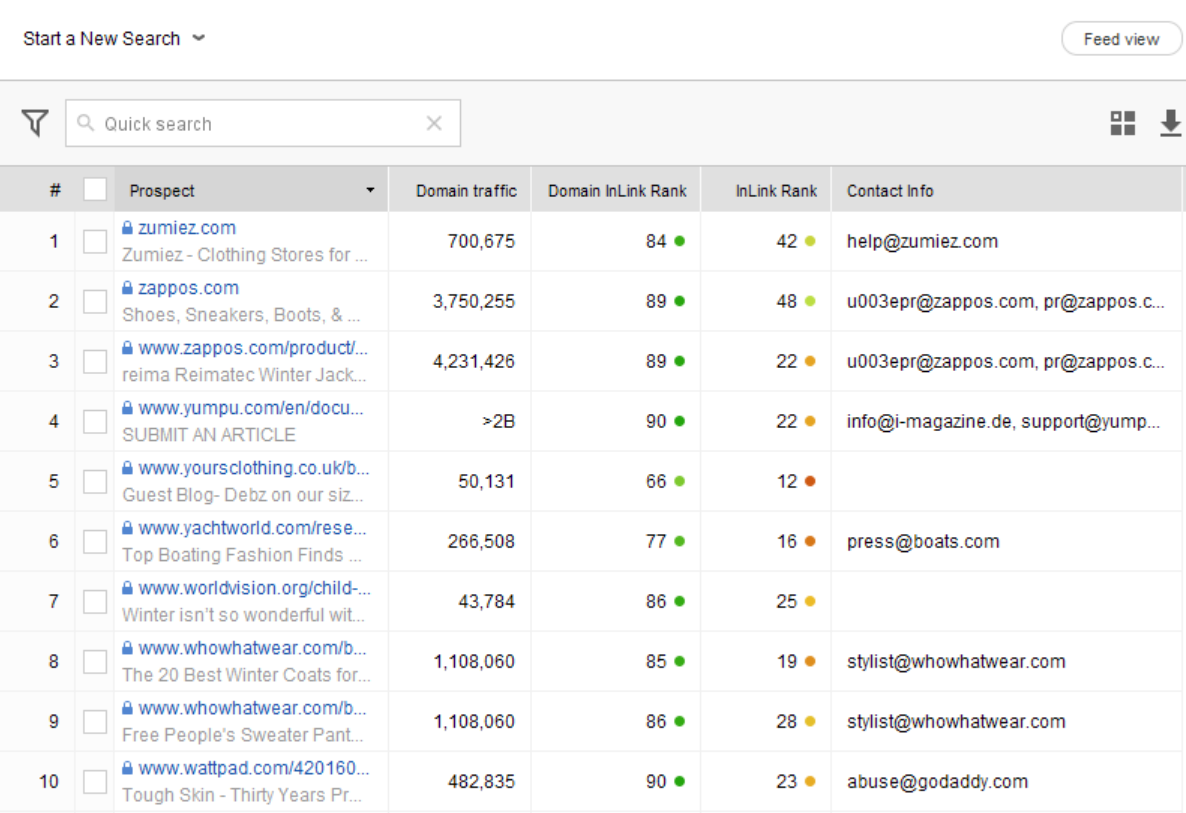Viewport: 1186px width, 813px height.
Task: Select checkbox for row 5 yoursclothing.co.uk
Action: coord(95,481)
